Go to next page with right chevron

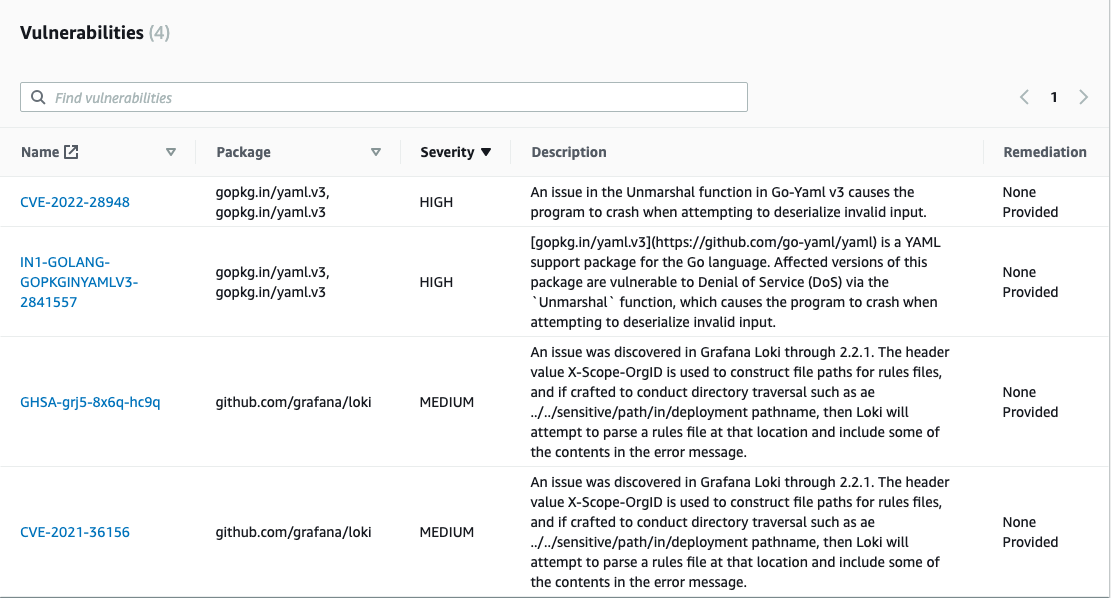click(x=1083, y=97)
